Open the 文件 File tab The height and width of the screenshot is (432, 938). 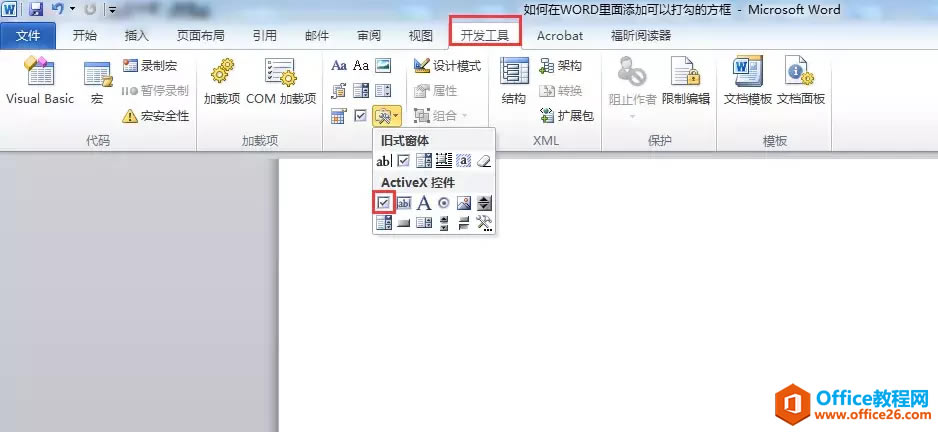pyautogui.click(x=28, y=36)
